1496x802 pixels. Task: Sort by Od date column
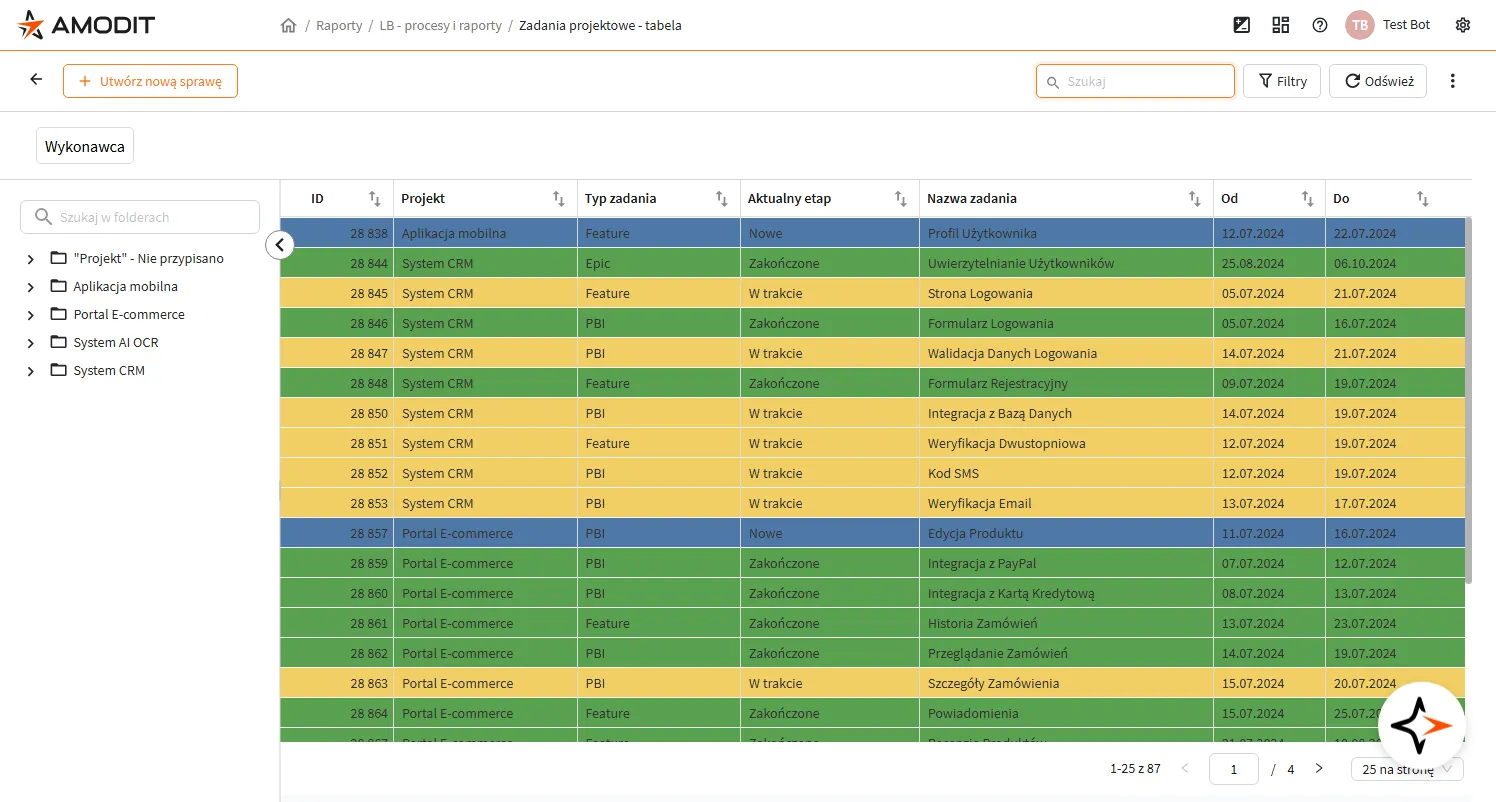(x=1308, y=199)
